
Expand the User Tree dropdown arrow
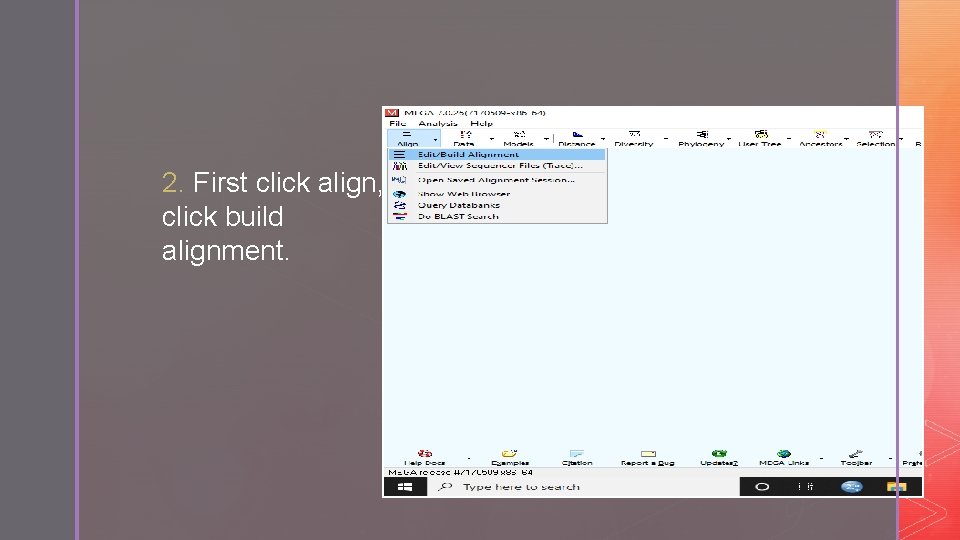[x=789, y=139]
